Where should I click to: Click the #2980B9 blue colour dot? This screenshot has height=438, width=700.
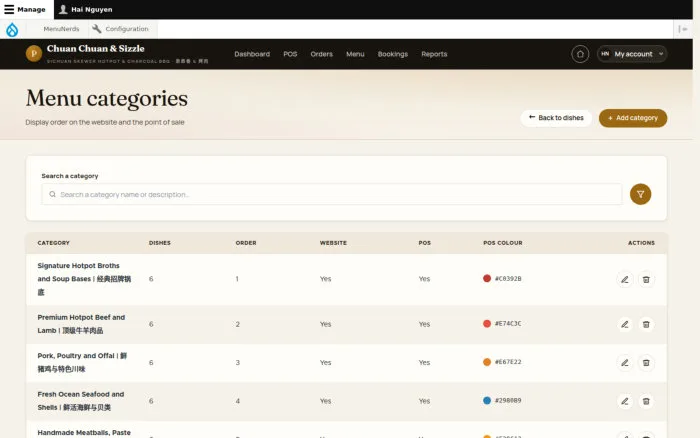[487, 400]
